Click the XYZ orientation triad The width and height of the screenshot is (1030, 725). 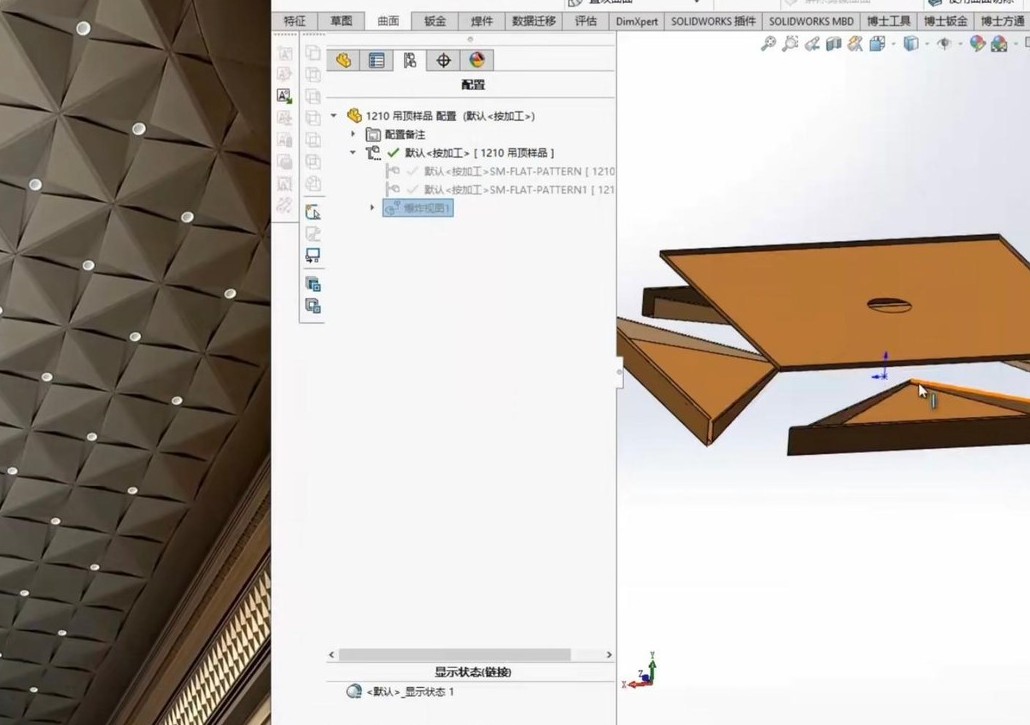click(640, 671)
